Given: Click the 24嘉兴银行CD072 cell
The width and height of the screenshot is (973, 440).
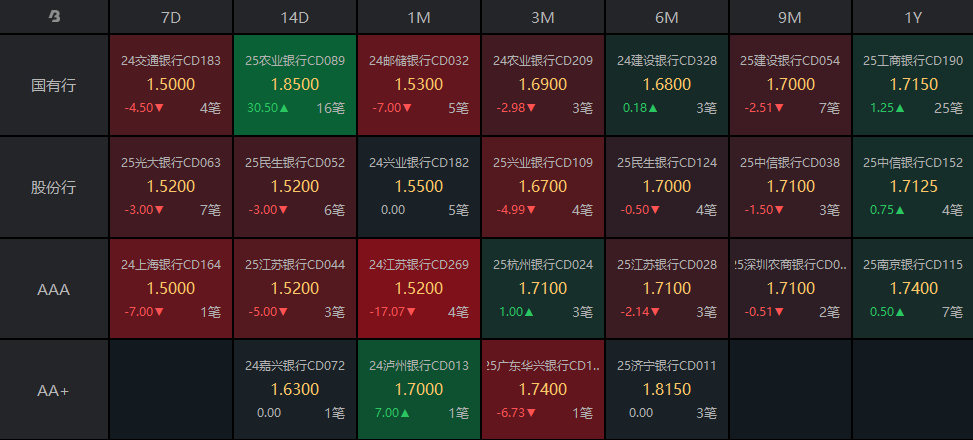Looking at the screenshot, I should (295, 390).
